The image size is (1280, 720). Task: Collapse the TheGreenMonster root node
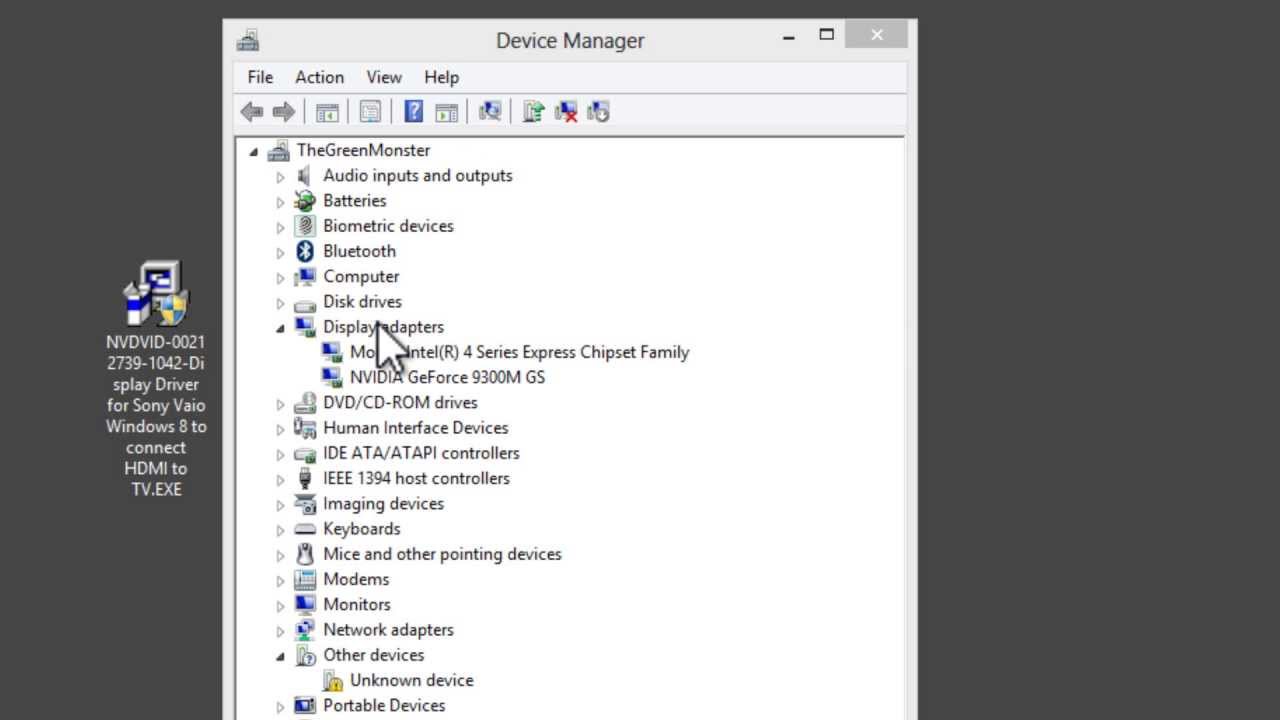[x=254, y=152]
